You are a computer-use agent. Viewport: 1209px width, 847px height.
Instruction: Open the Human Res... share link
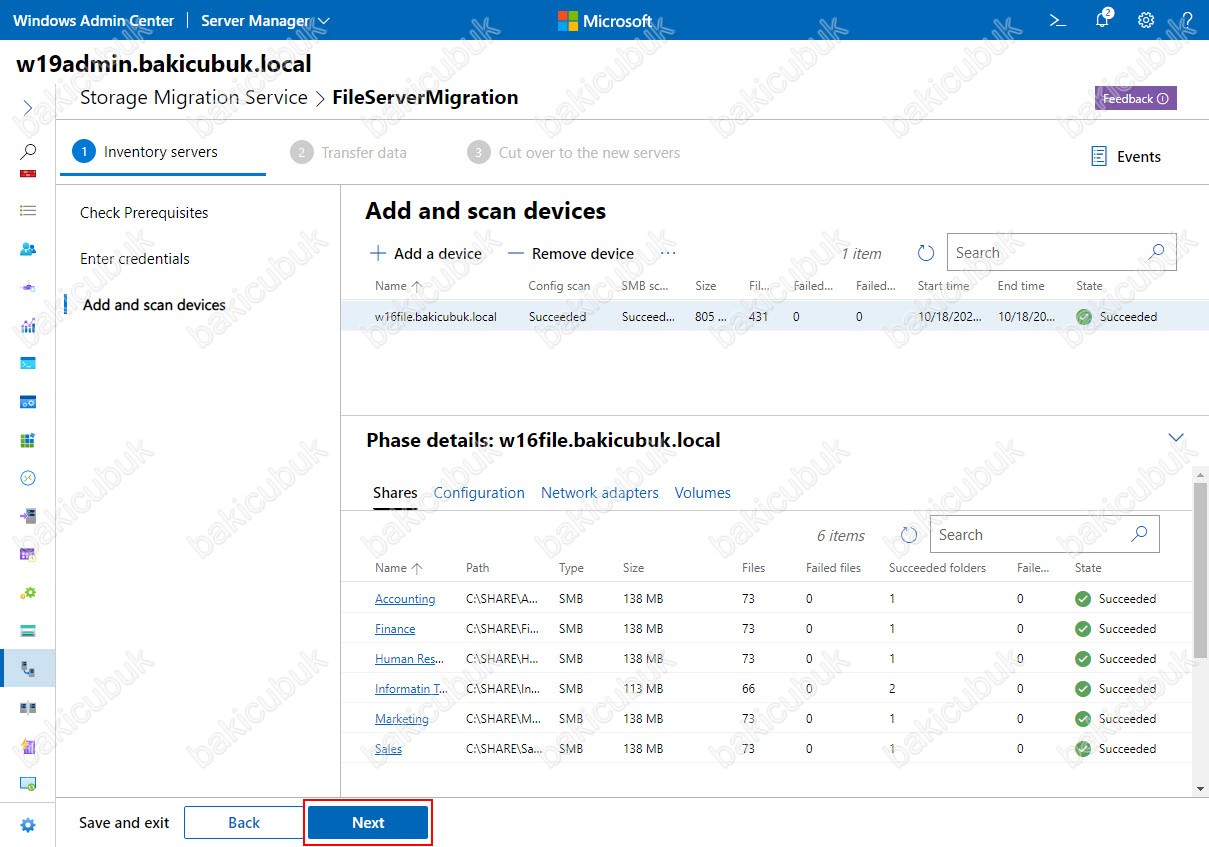coord(410,659)
